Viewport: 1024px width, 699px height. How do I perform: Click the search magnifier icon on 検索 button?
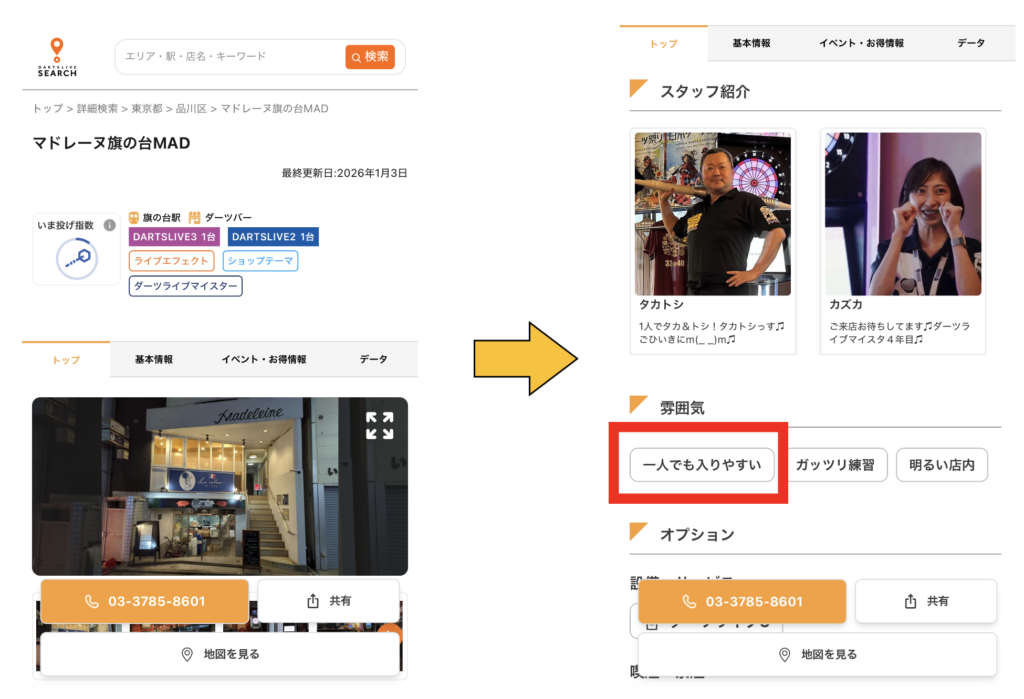click(355, 57)
